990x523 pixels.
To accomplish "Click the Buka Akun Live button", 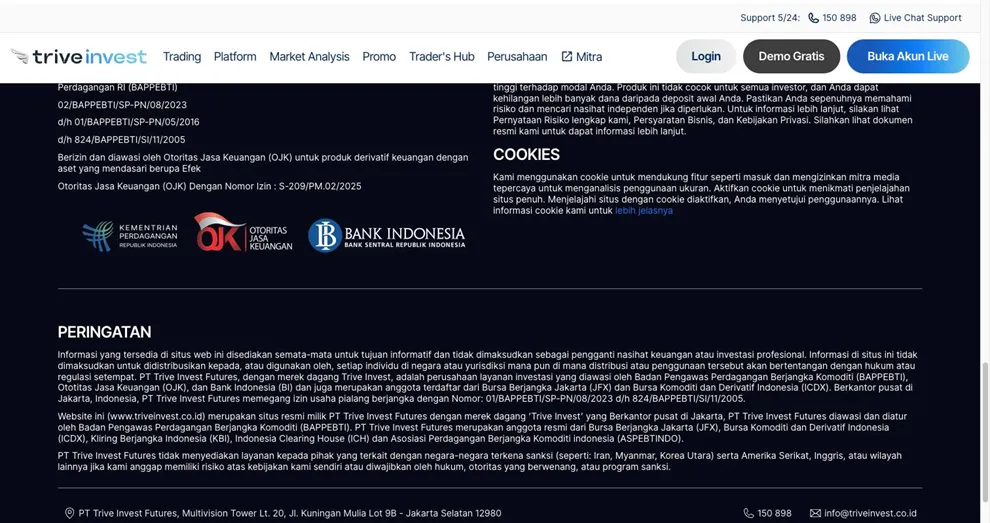I will tap(908, 56).
